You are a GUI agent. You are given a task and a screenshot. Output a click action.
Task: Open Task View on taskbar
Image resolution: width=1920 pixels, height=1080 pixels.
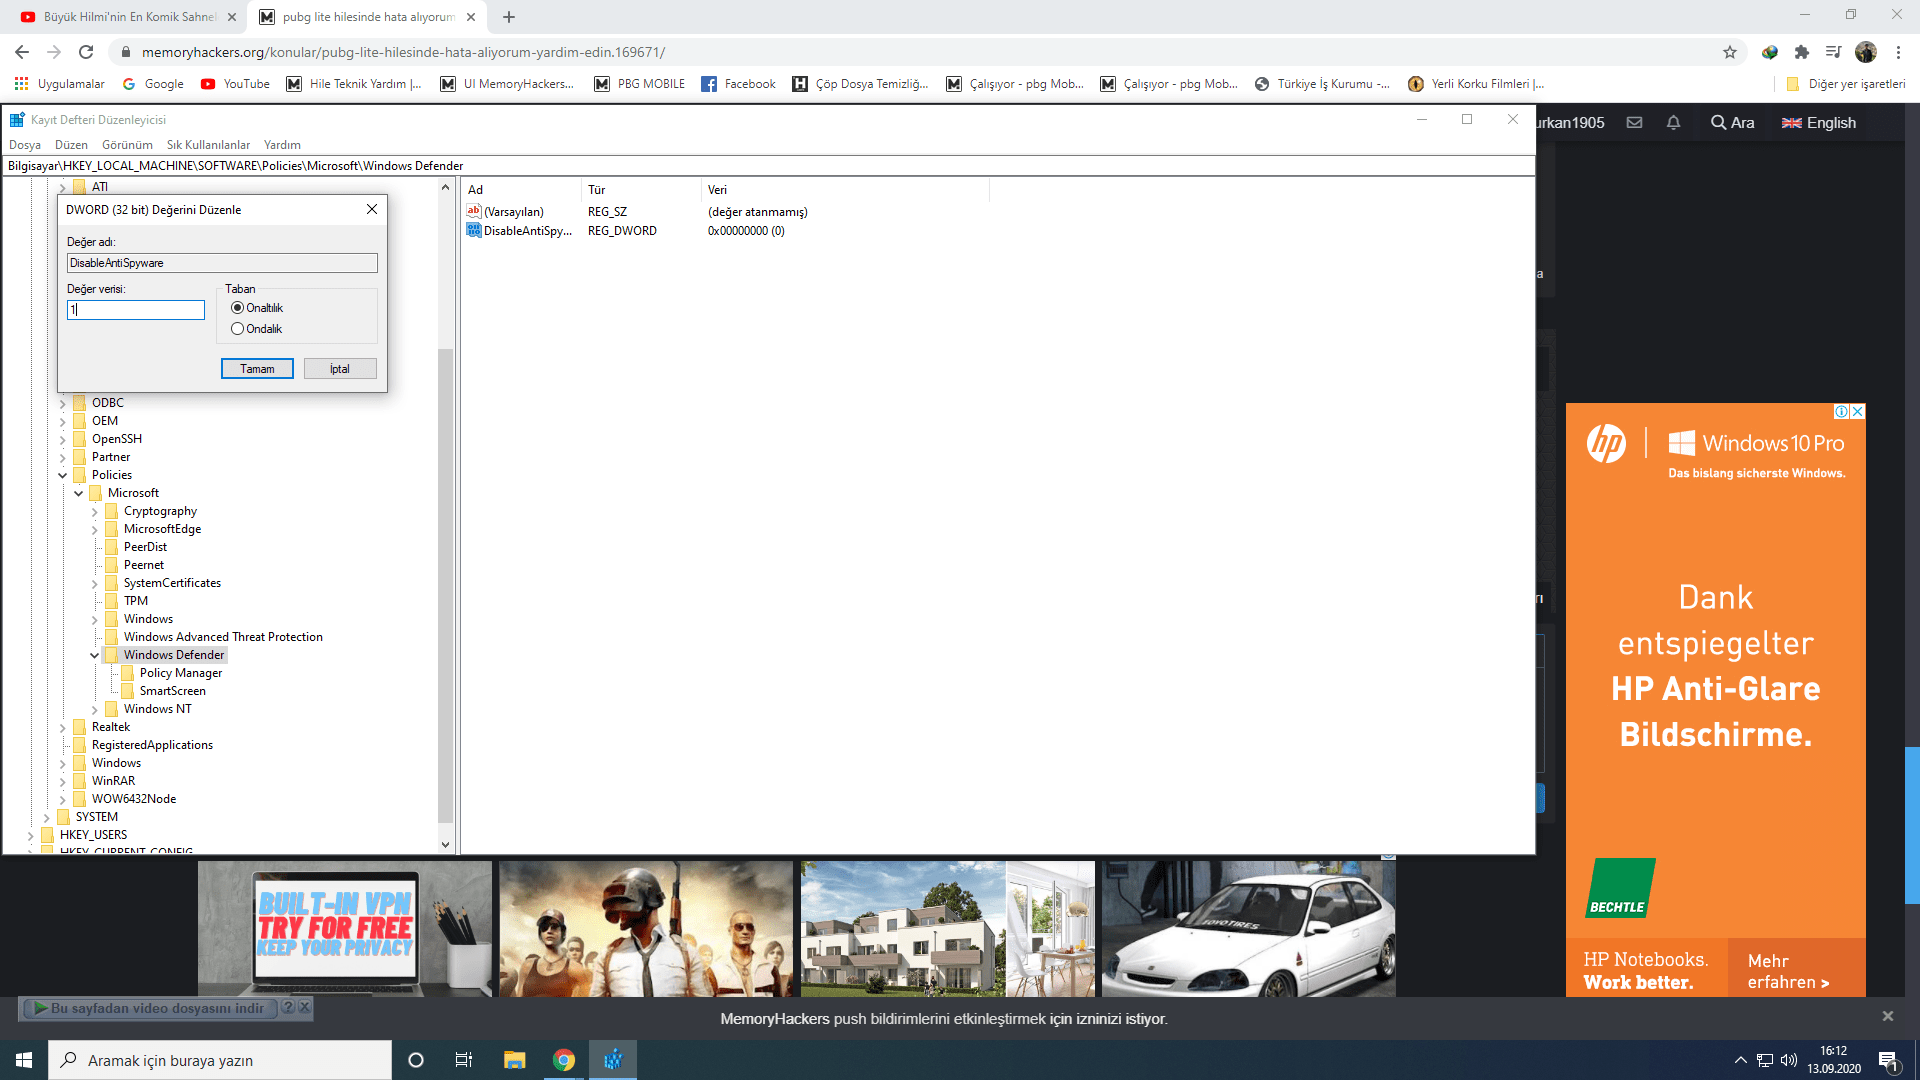[x=464, y=1060]
